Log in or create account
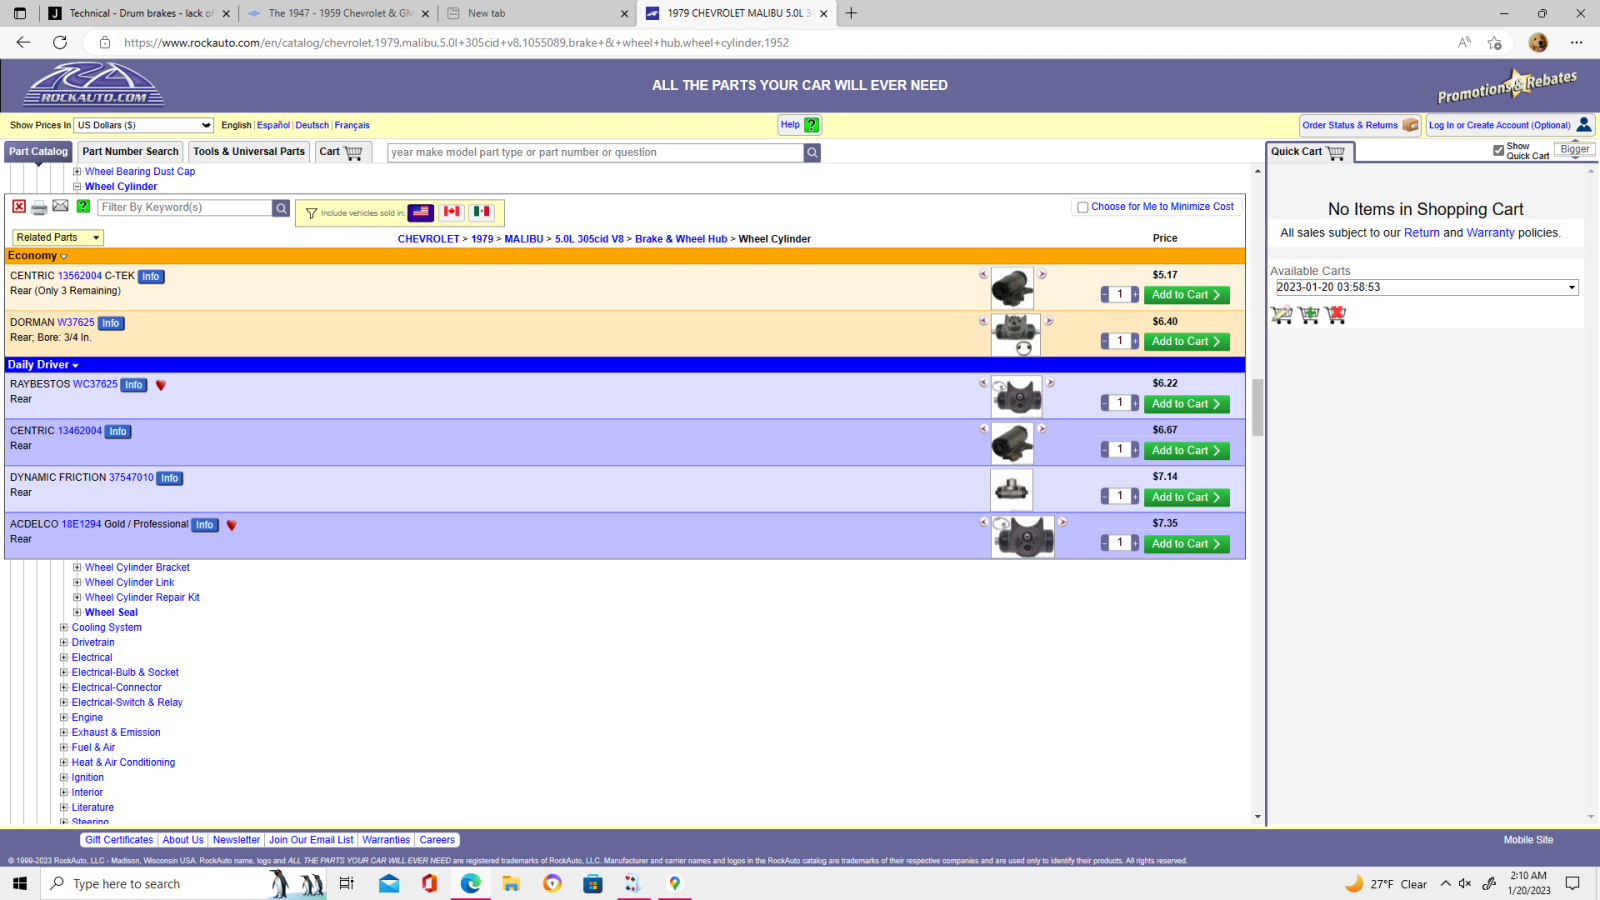Viewport: 1600px width, 900px height. click(x=1510, y=125)
